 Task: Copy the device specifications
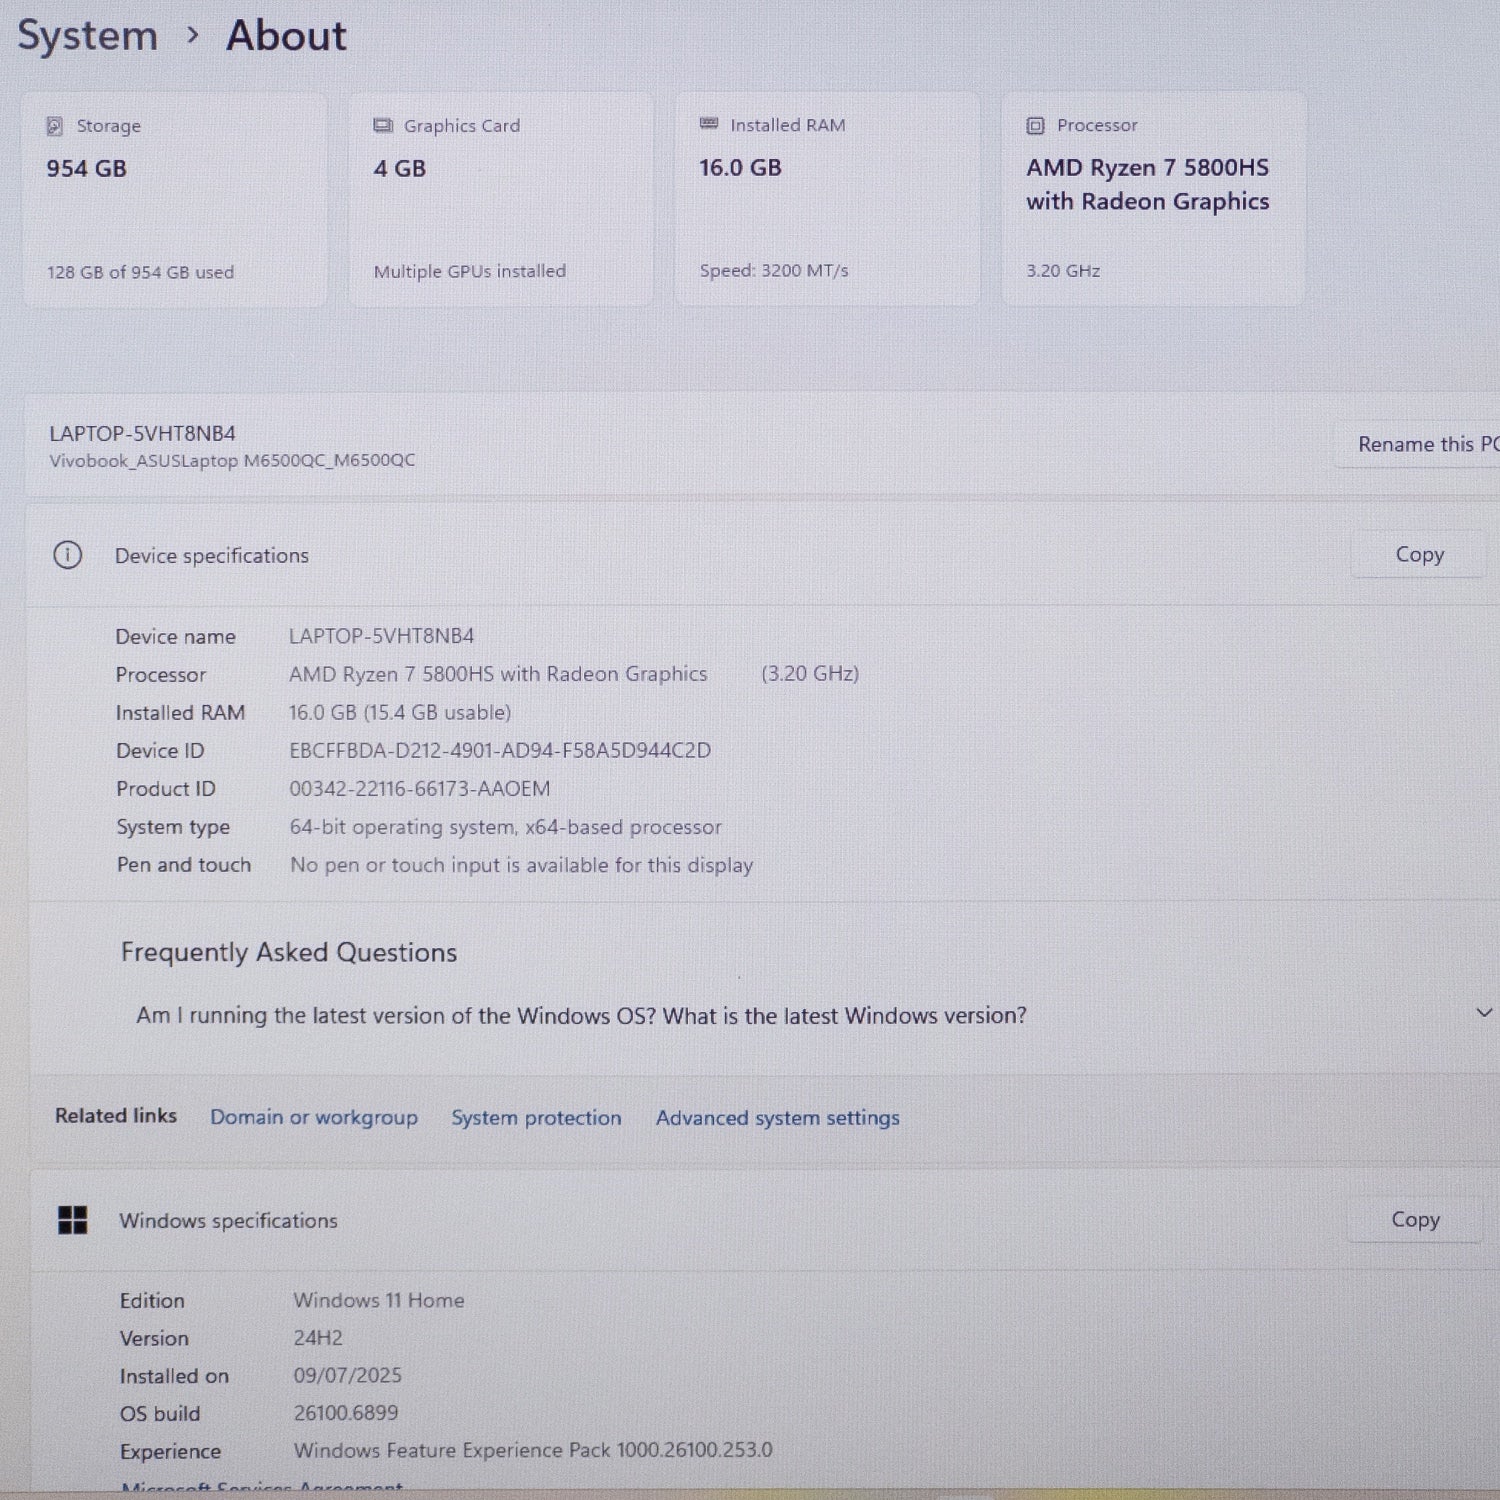(1419, 554)
